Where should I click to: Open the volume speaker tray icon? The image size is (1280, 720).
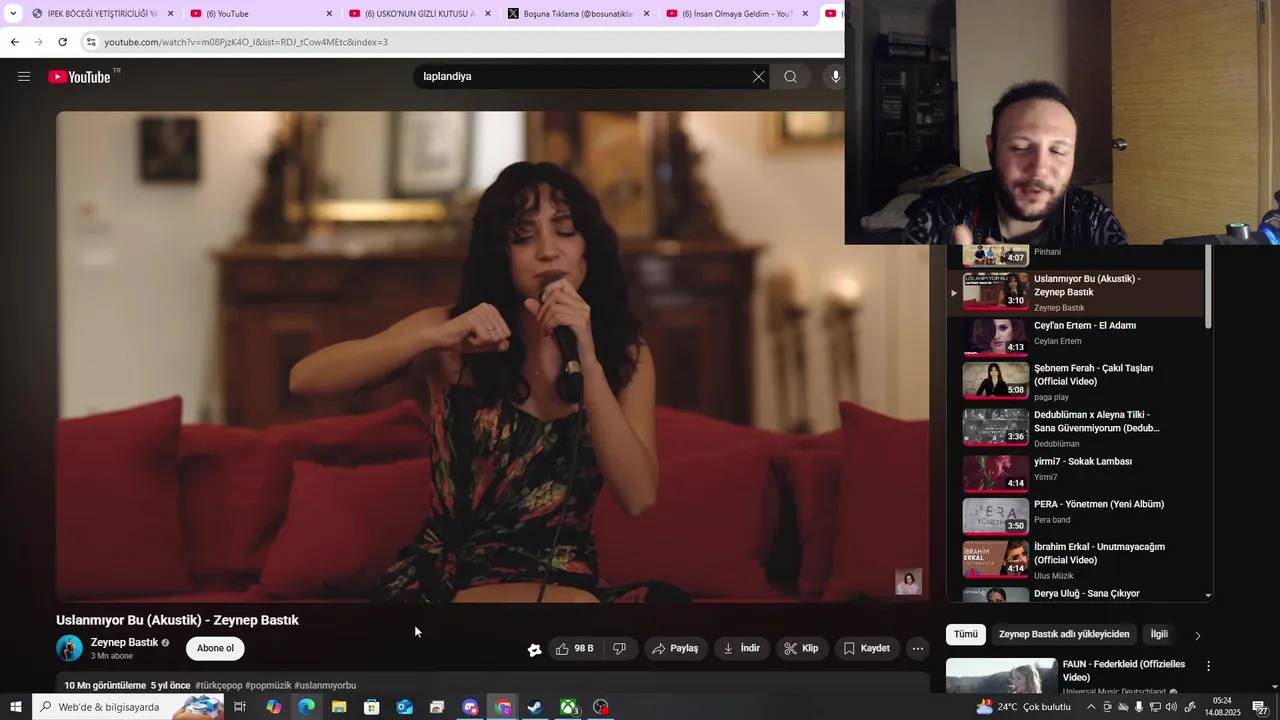[x=1171, y=707]
